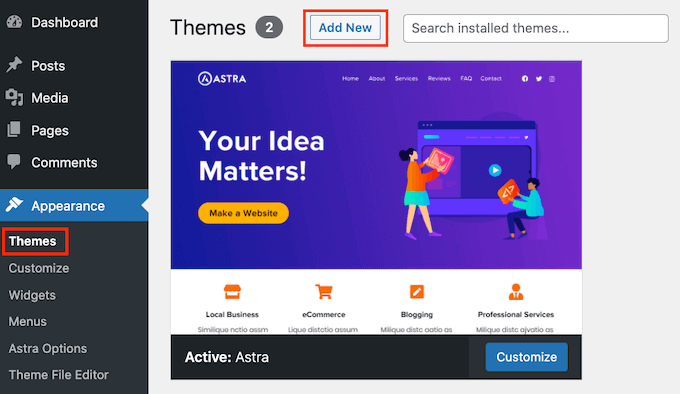Click the About link in Astra preview
The height and width of the screenshot is (394, 680).
point(376,78)
